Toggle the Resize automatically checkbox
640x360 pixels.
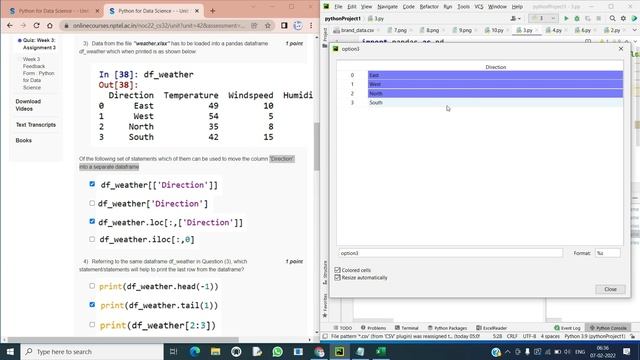pyautogui.click(x=338, y=278)
